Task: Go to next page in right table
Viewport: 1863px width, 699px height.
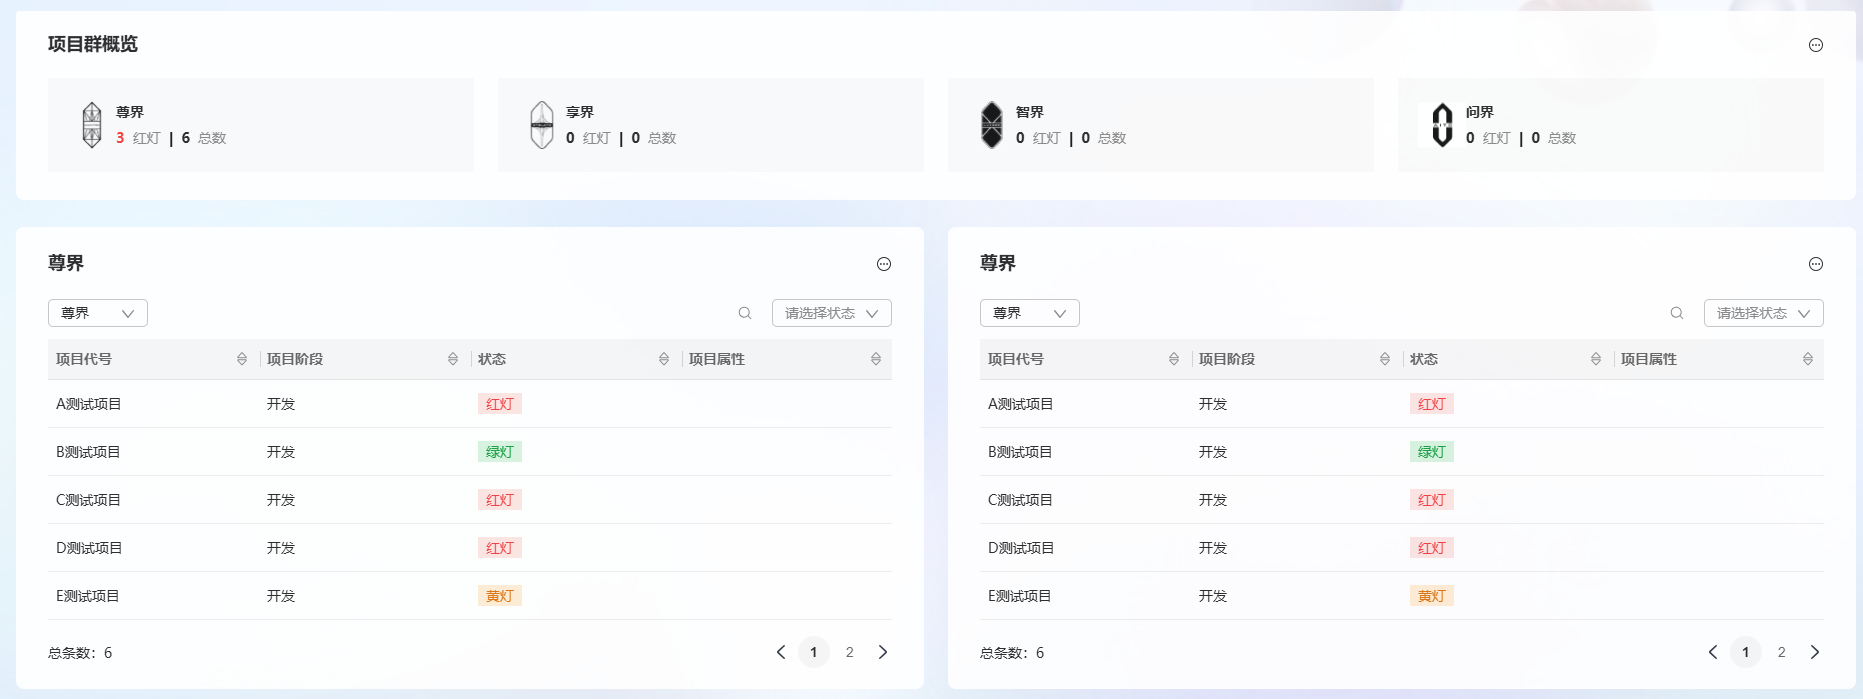Action: click(1815, 652)
